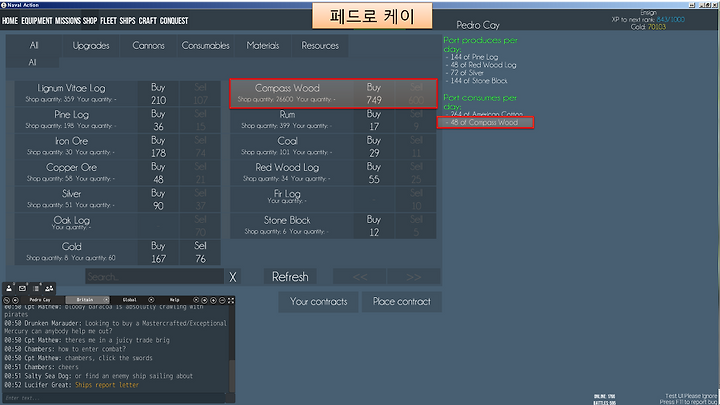Open the SHOP menu
Screen dimensions: 720x405
click(x=90, y=21)
